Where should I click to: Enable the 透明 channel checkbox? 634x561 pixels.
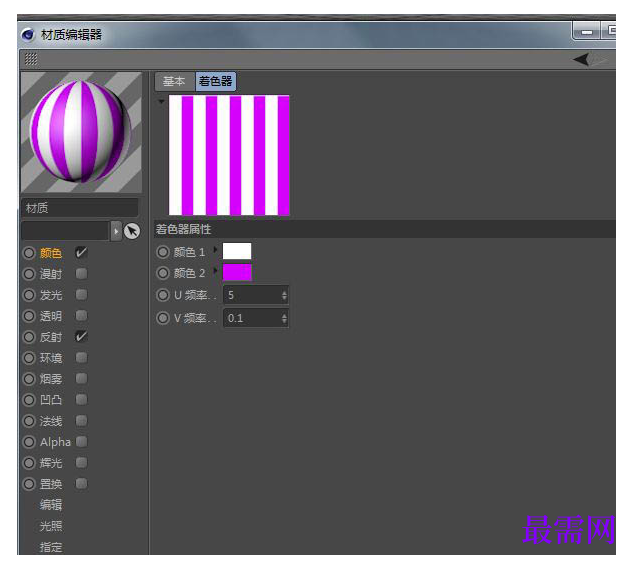point(81,315)
